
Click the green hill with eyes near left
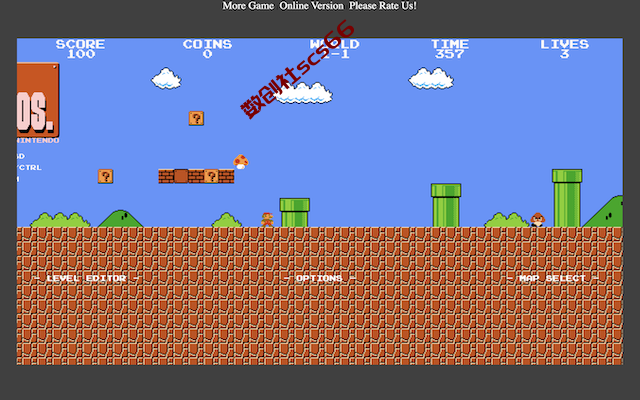pyautogui.click(x=120, y=219)
